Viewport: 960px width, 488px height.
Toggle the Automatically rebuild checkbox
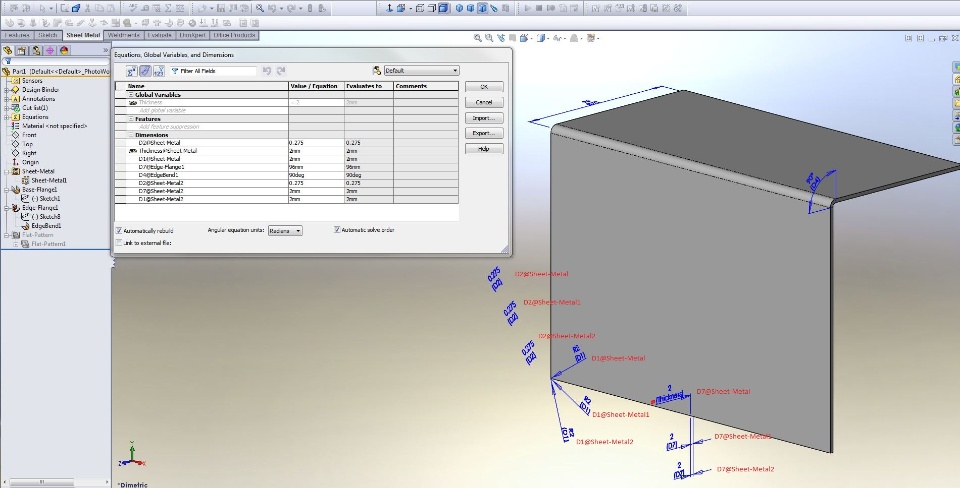tap(119, 231)
